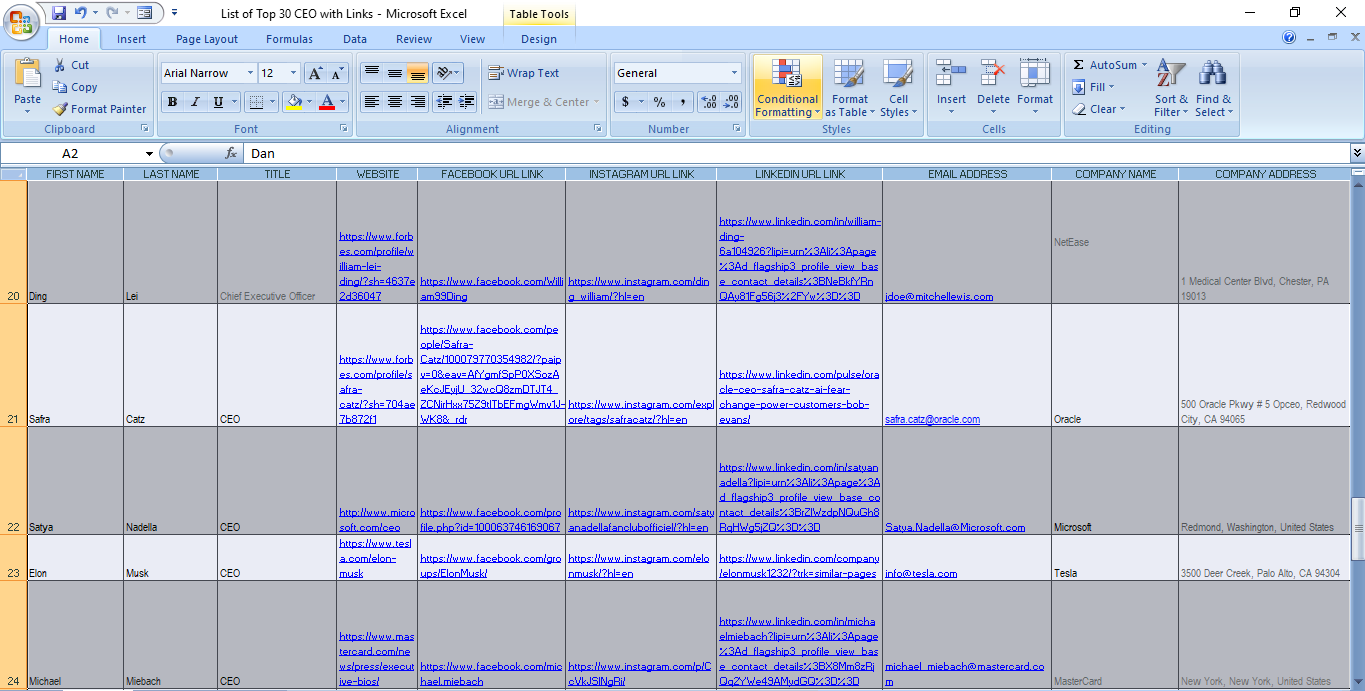The width and height of the screenshot is (1365, 691).
Task: Open Satya.Nadella@Microsoft.com email link
Action: click(x=956, y=527)
